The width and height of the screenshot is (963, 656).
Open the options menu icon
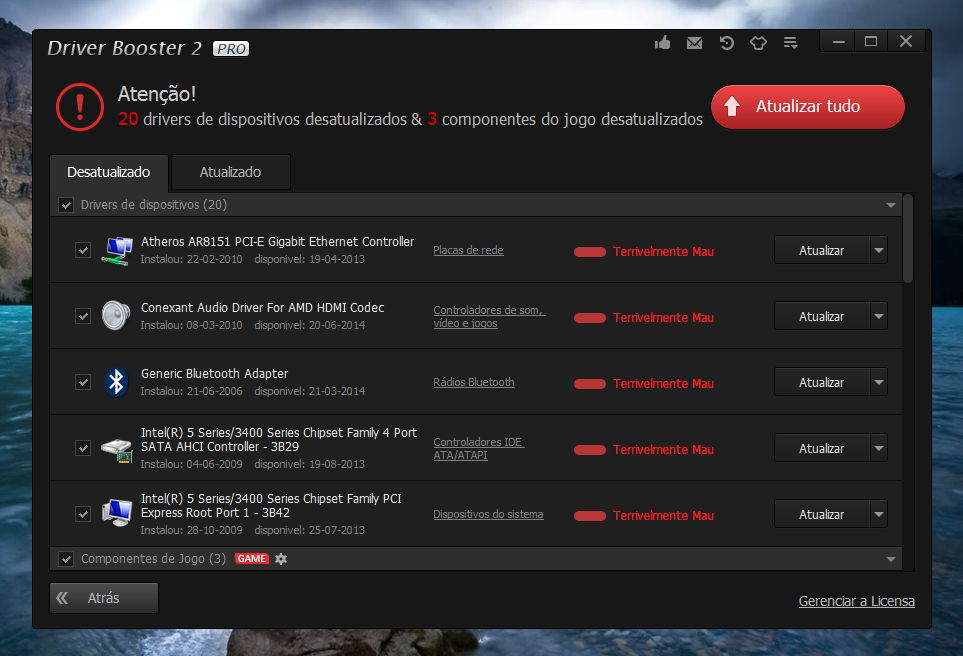(x=790, y=43)
